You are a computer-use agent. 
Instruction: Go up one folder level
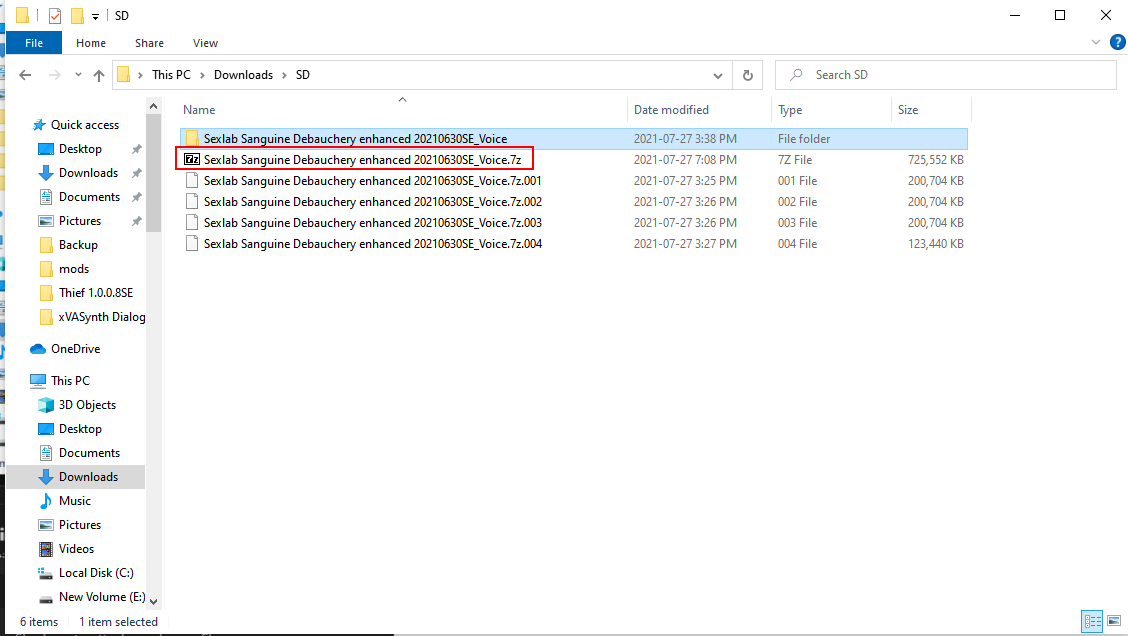[99, 75]
